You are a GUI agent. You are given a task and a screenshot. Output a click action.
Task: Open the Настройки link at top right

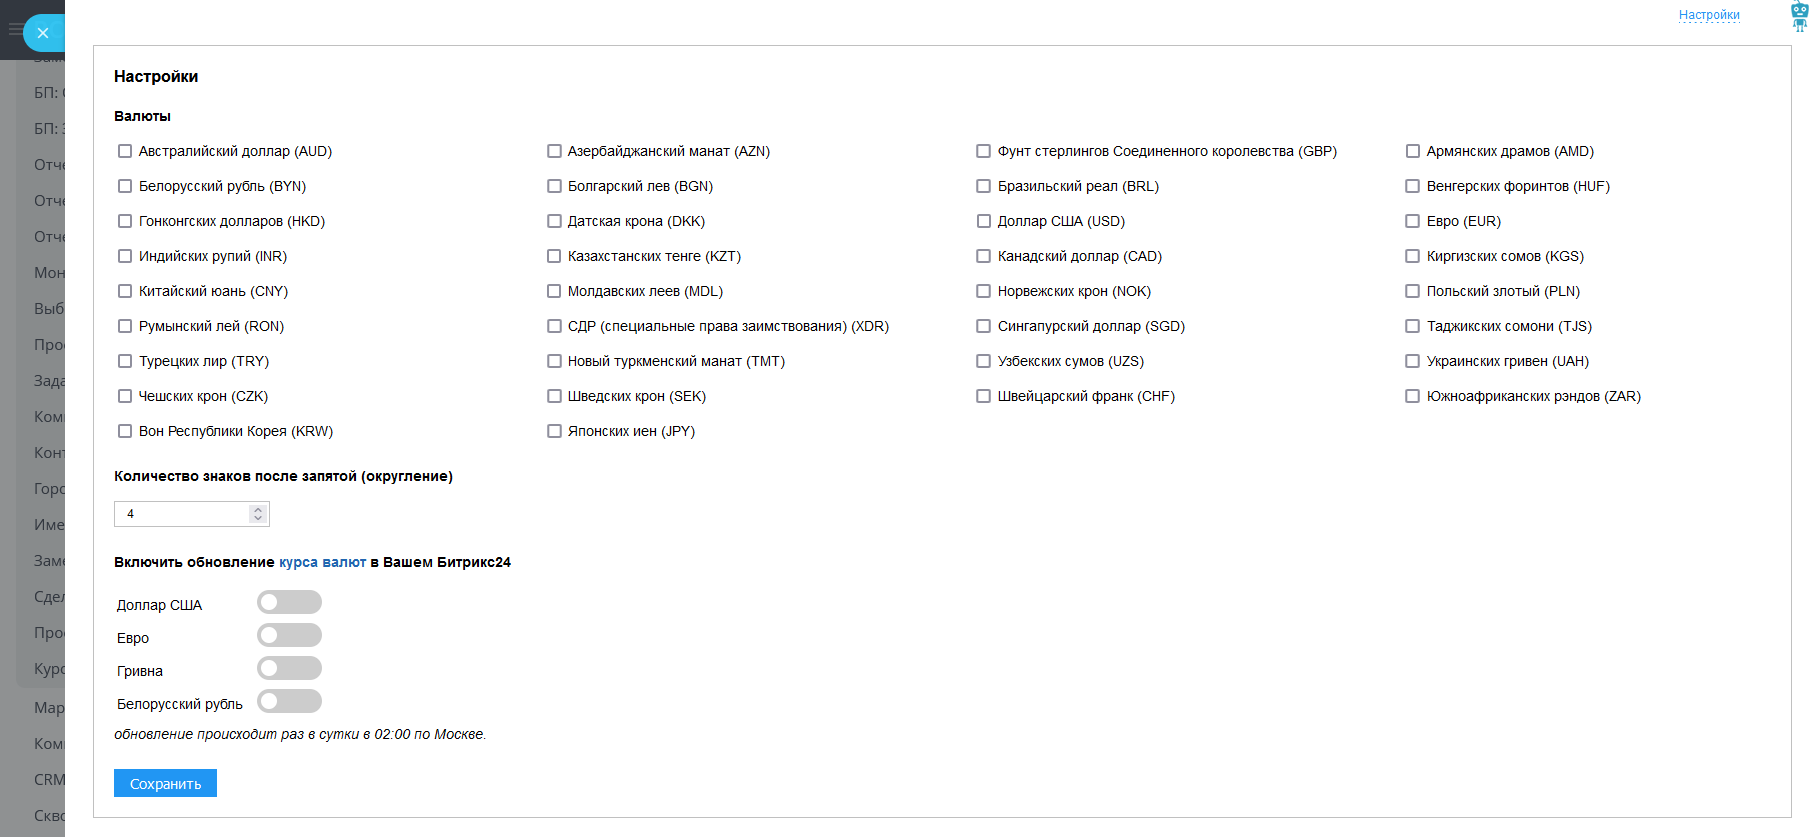[1709, 15]
